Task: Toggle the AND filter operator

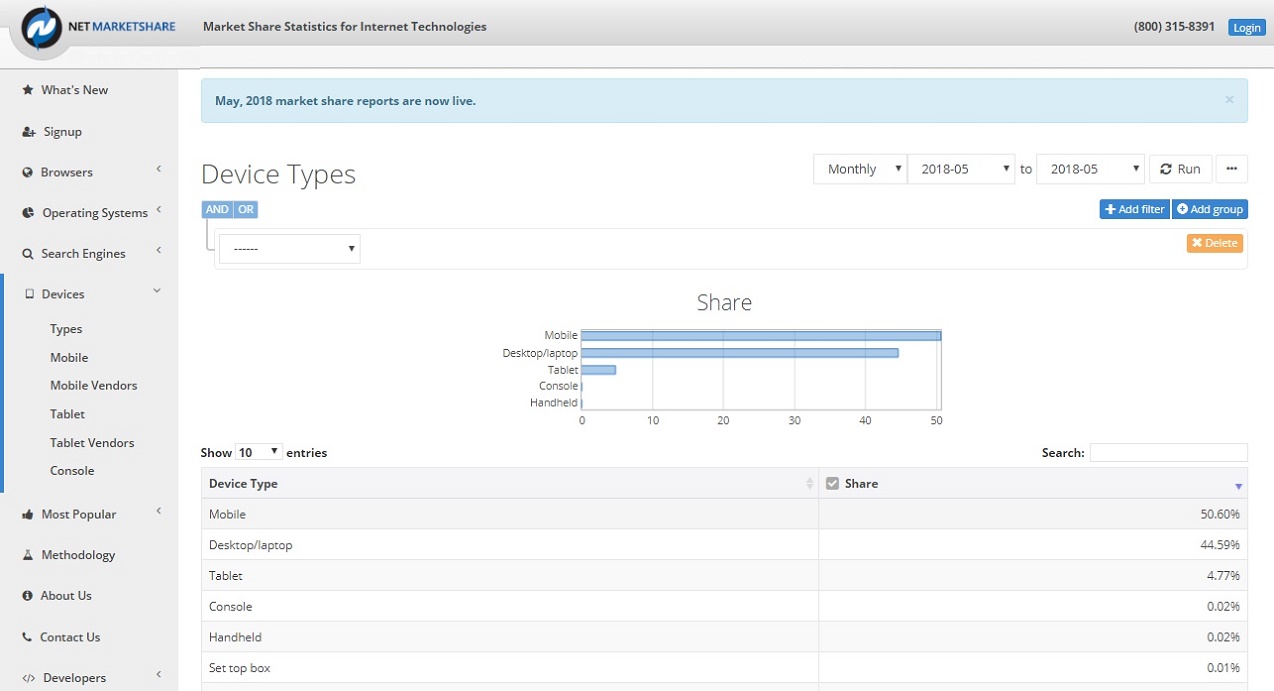Action: click(x=217, y=210)
